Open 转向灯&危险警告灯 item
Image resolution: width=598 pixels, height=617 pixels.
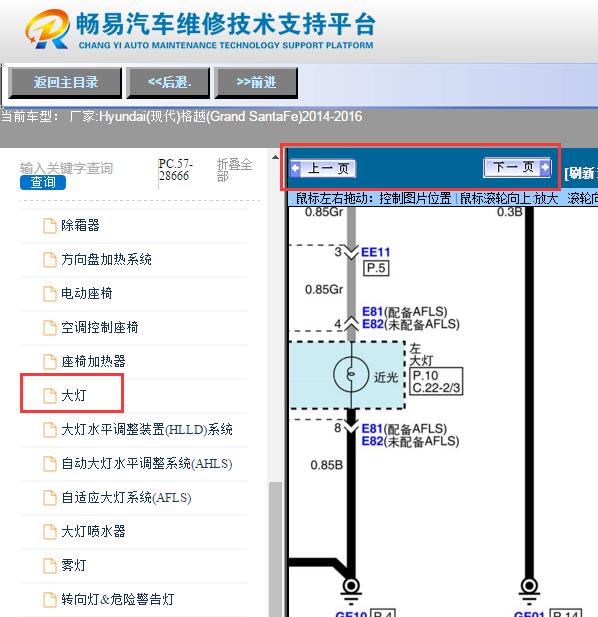(x=118, y=599)
